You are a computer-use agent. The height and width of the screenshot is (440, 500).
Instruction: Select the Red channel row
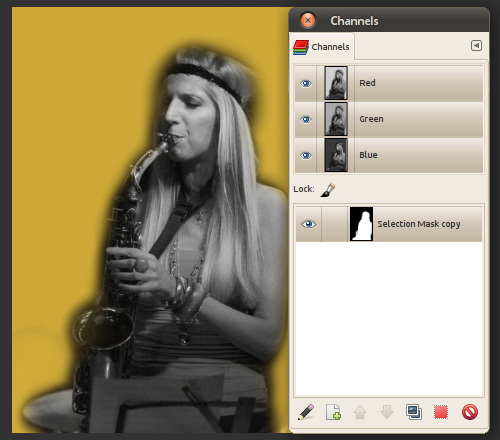click(x=389, y=83)
